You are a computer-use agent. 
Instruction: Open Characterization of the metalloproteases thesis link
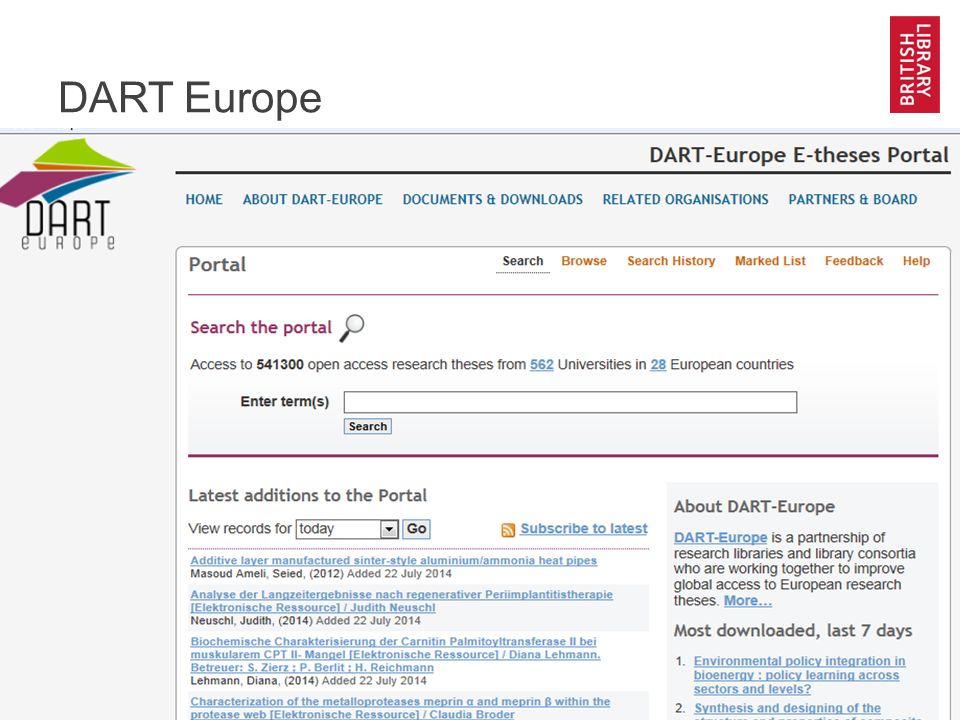point(400,708)
